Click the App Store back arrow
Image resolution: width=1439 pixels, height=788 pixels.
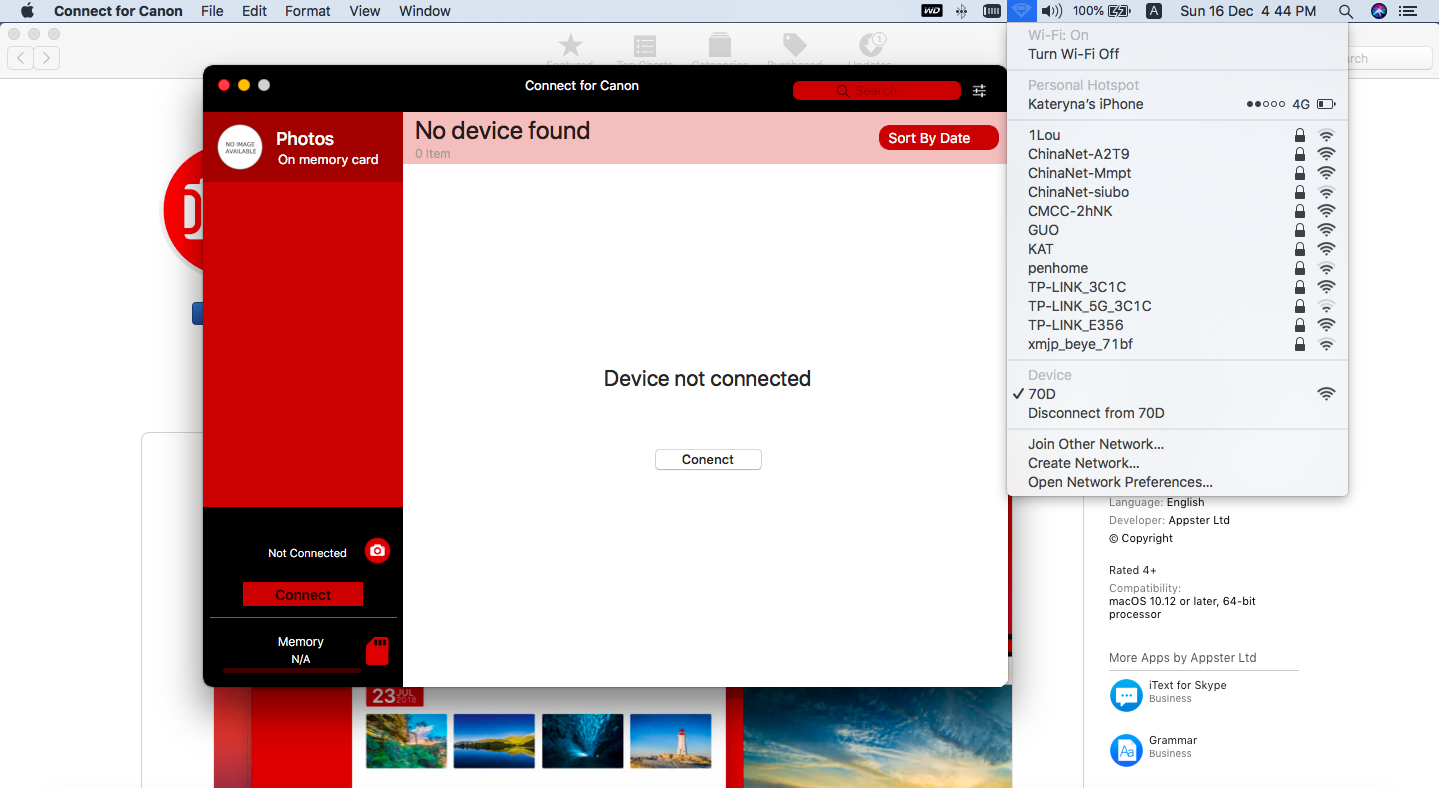click(x=20, y=58)
